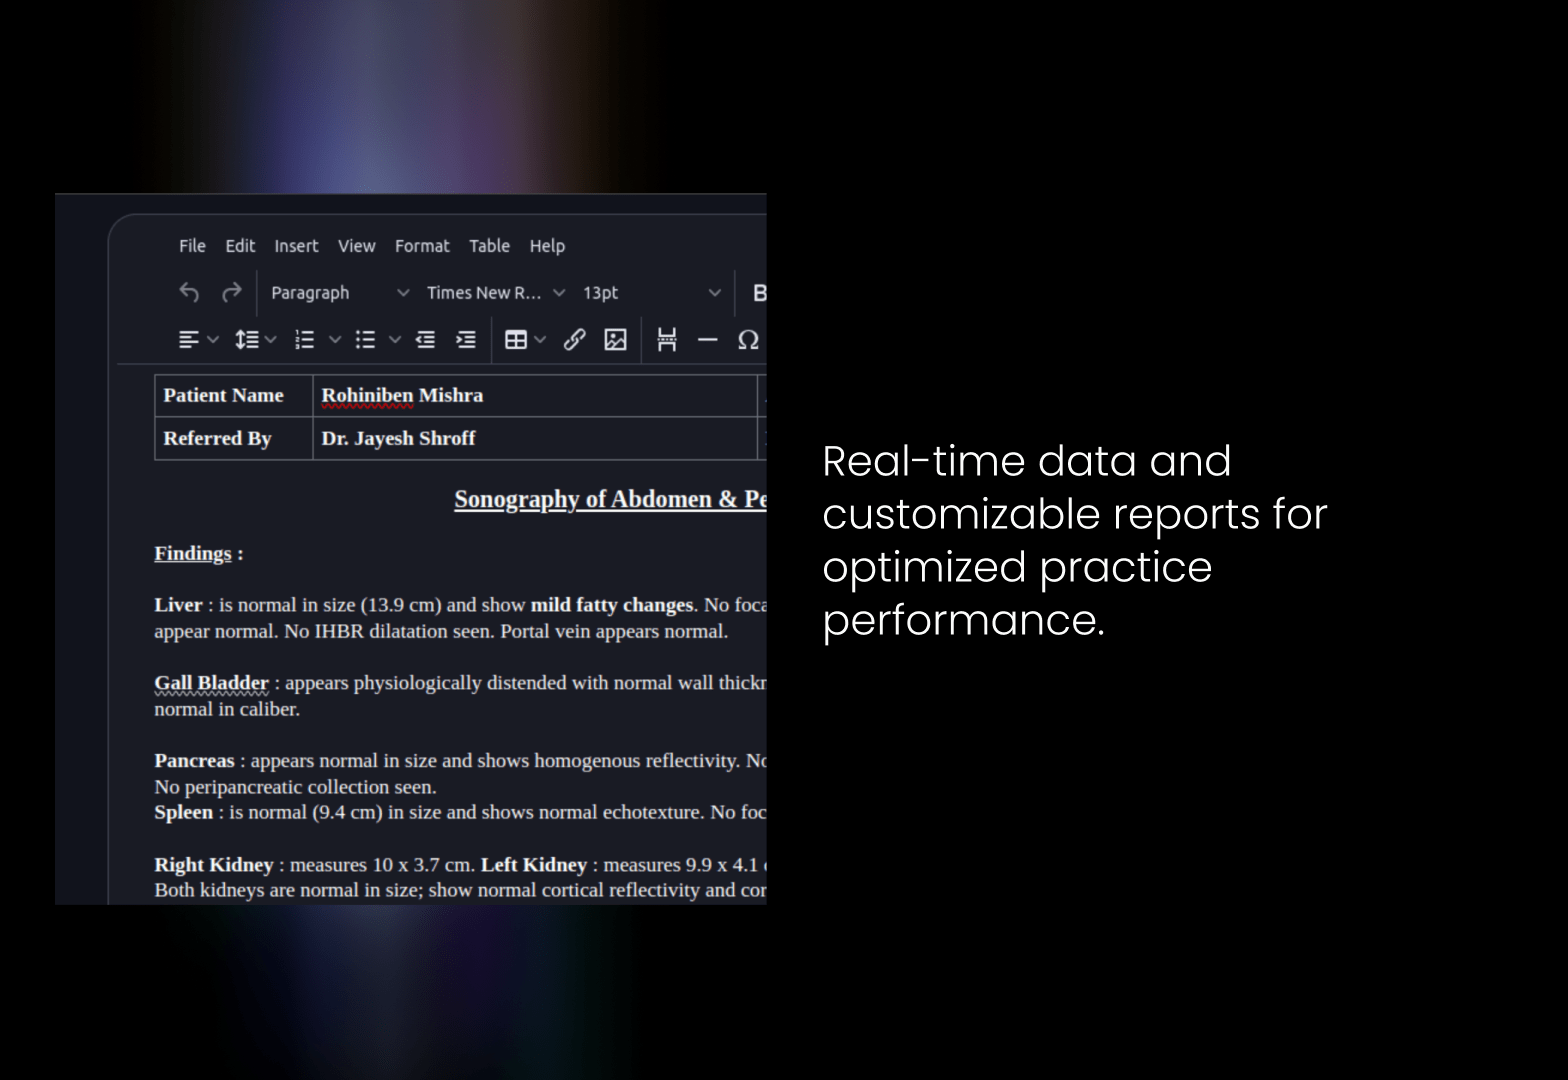Expand the alignment options chevron

point(213,340)
